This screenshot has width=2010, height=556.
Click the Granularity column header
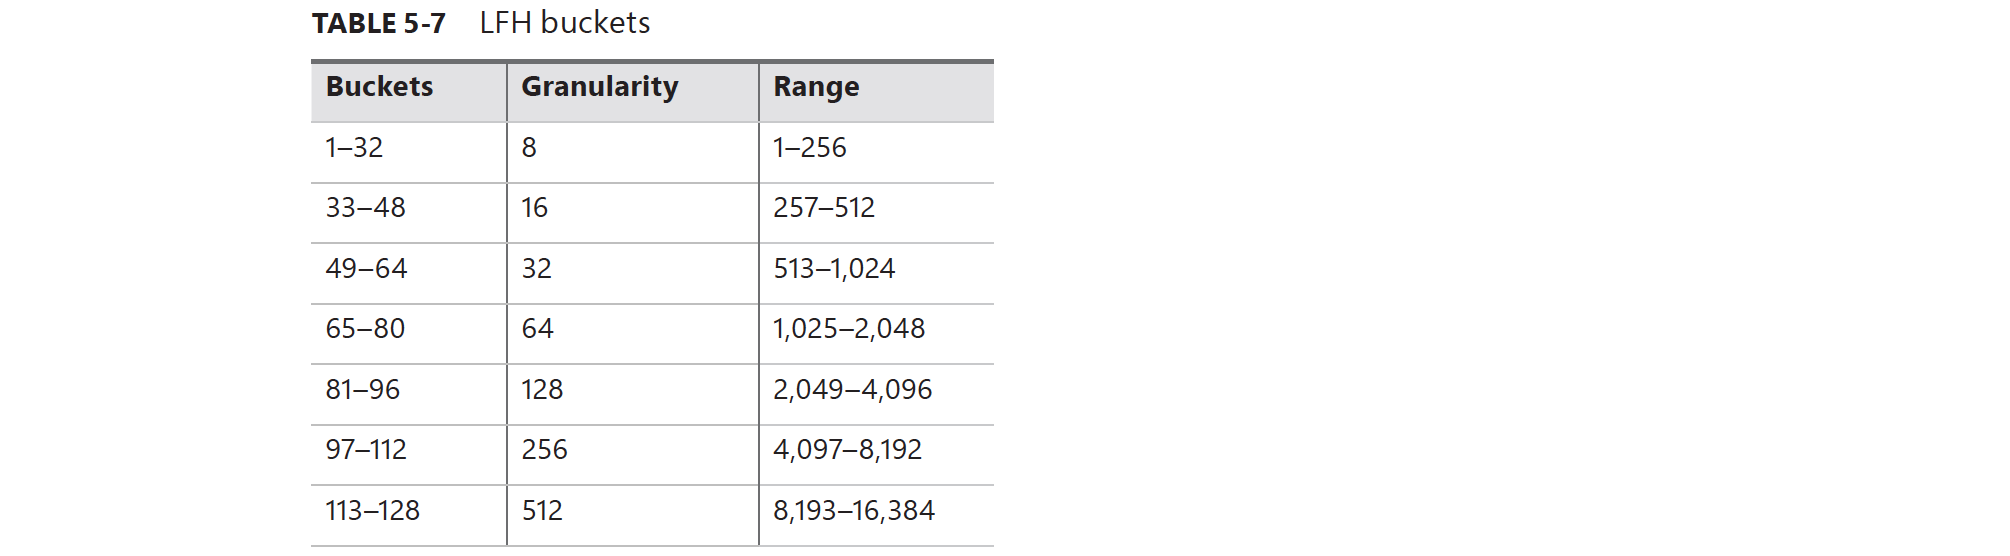click(x=600, y=87)
